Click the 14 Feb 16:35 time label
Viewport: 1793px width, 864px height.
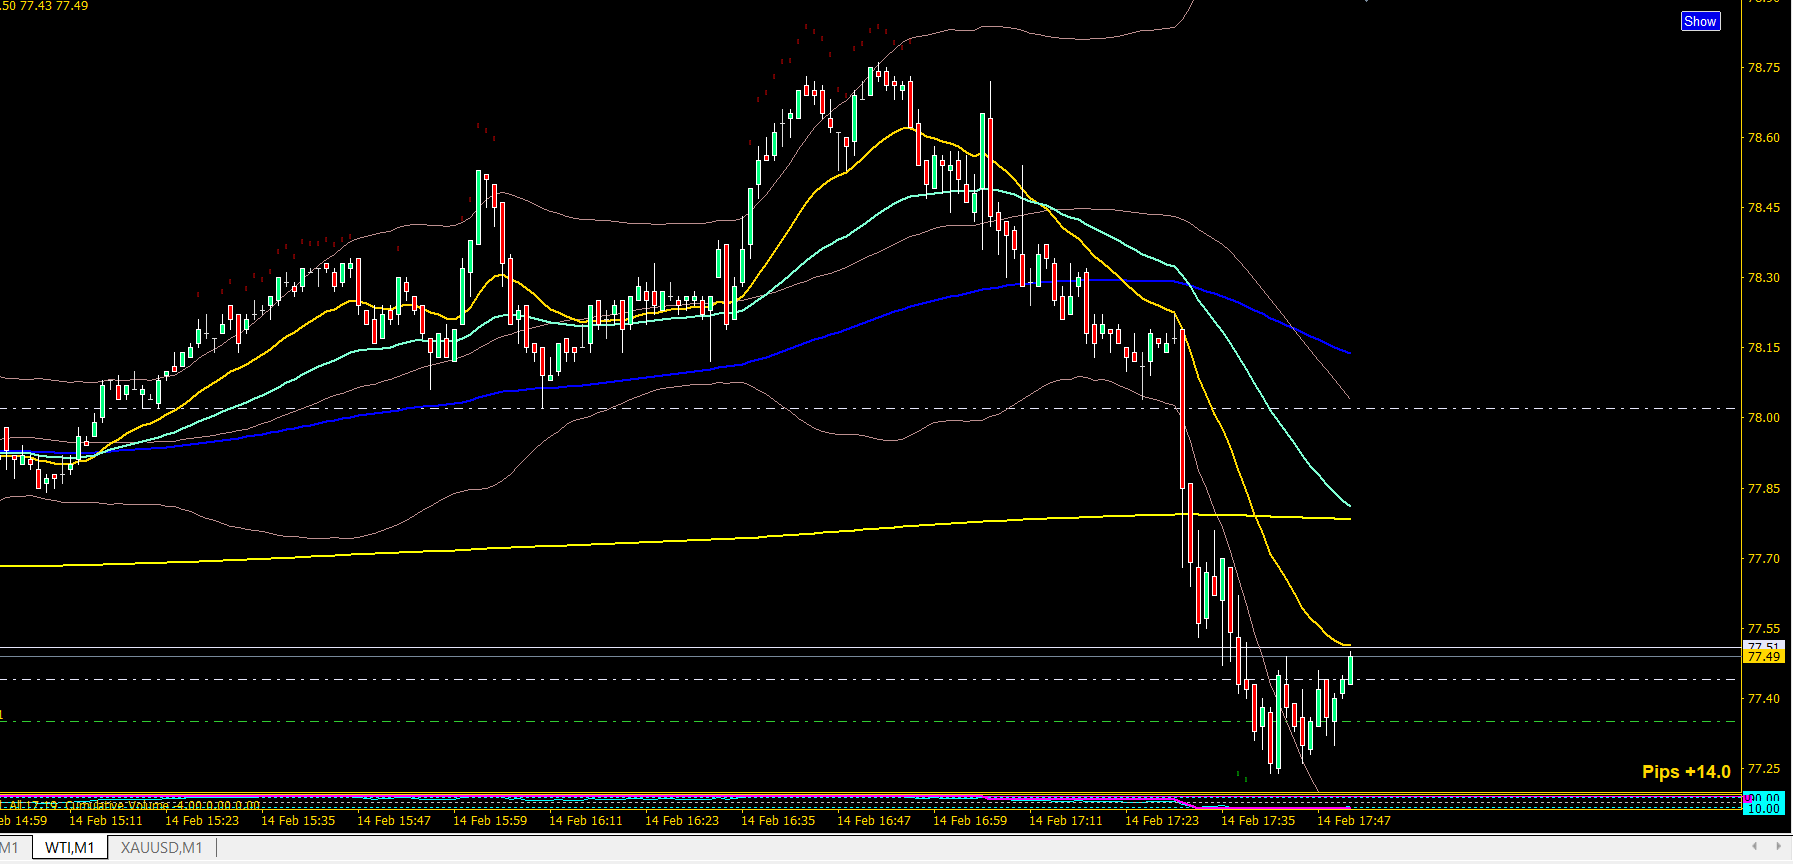tap(778, 821)
